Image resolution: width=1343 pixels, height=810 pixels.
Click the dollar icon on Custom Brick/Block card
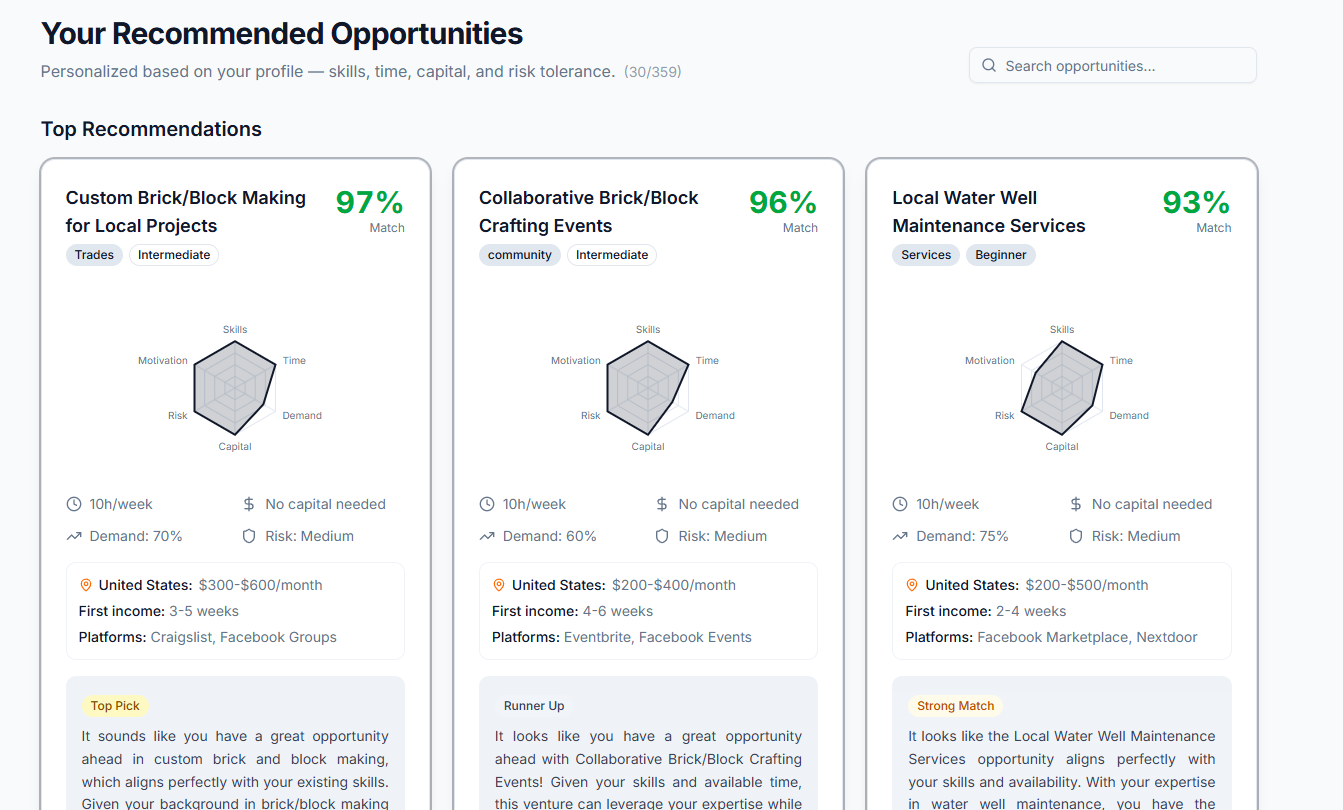click(x=248, y=504)
